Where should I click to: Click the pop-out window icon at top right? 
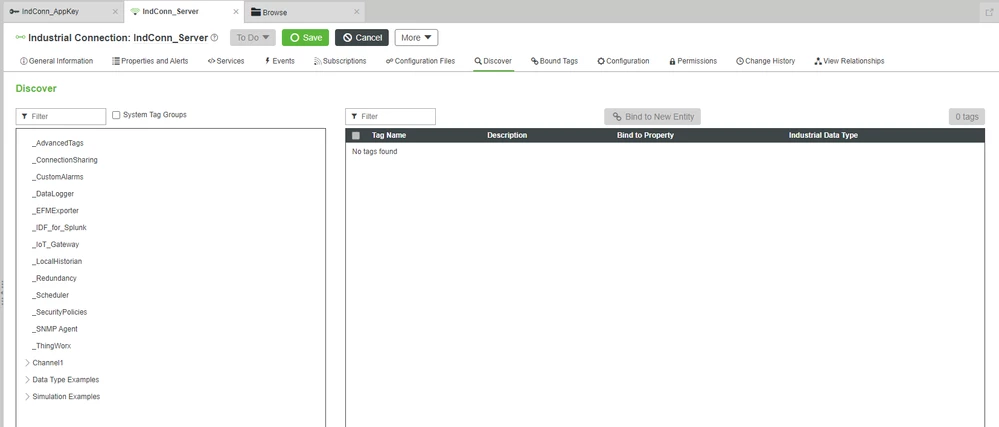coord(989,12)
